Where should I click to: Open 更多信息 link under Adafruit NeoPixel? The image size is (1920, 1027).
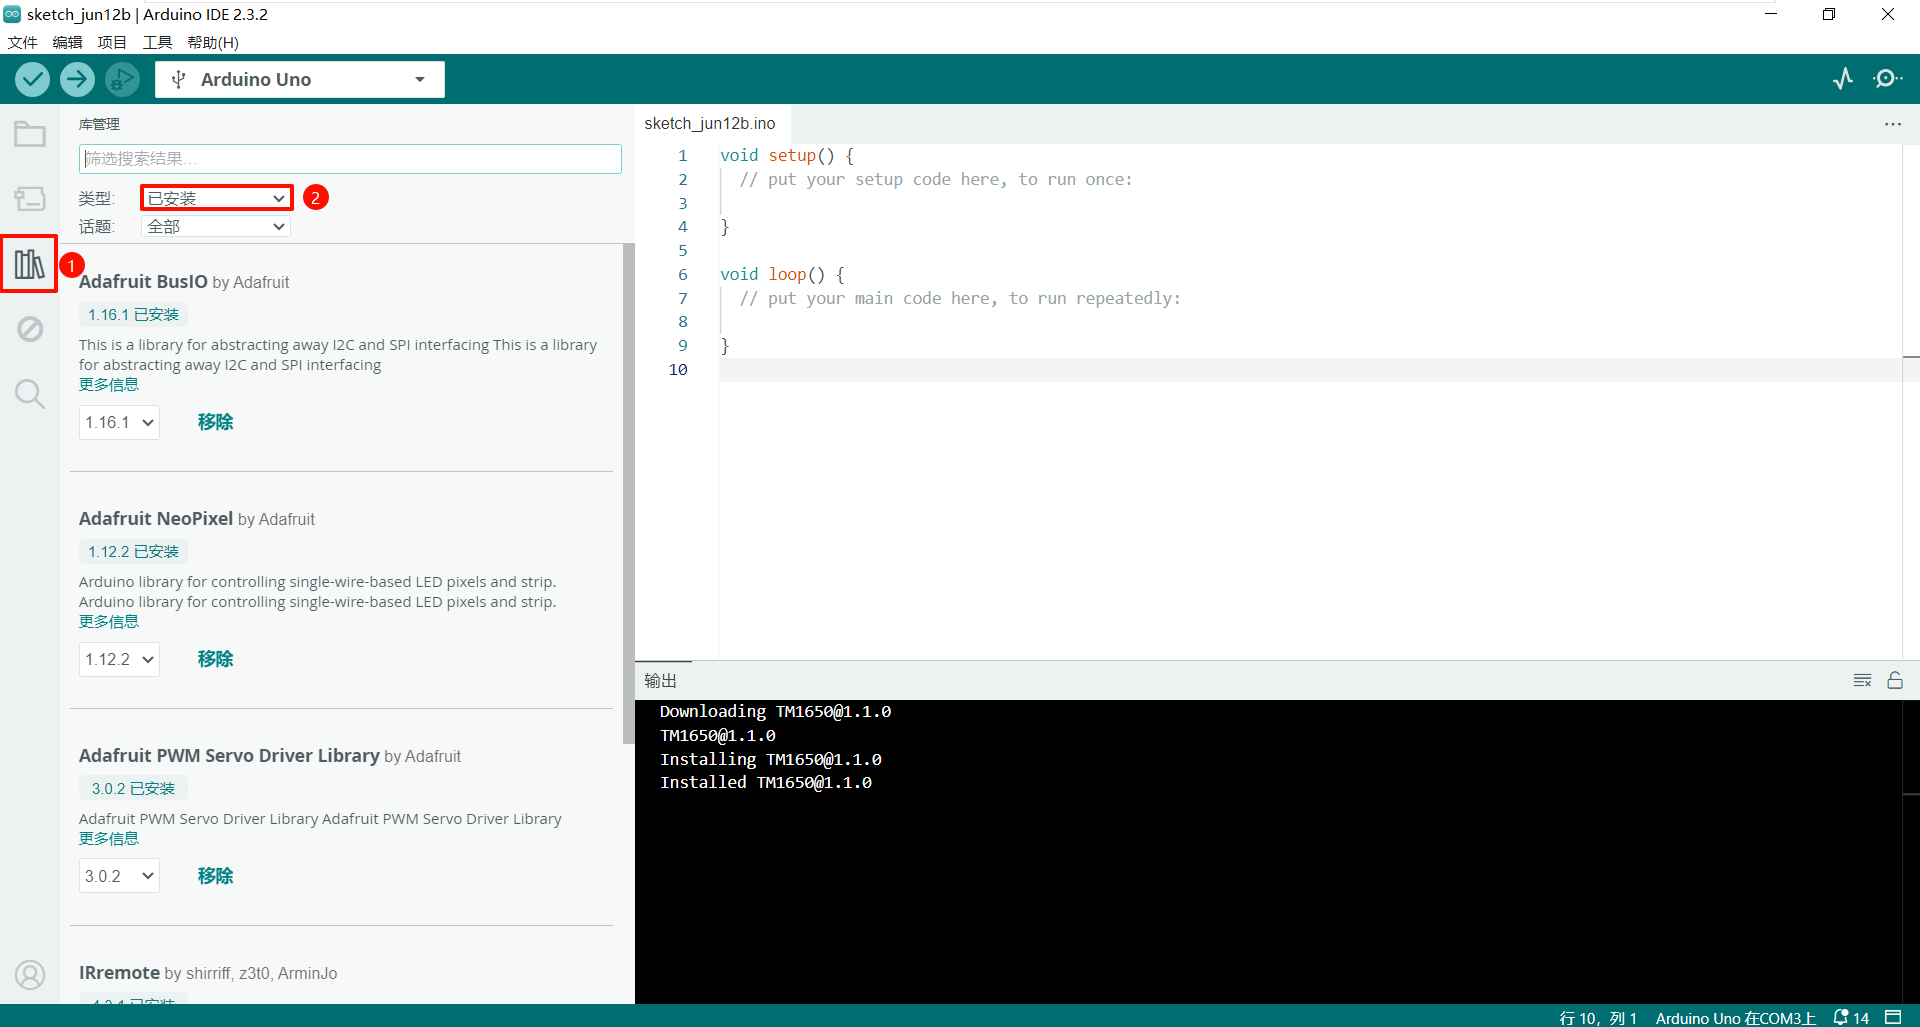[x=109, y=622]
